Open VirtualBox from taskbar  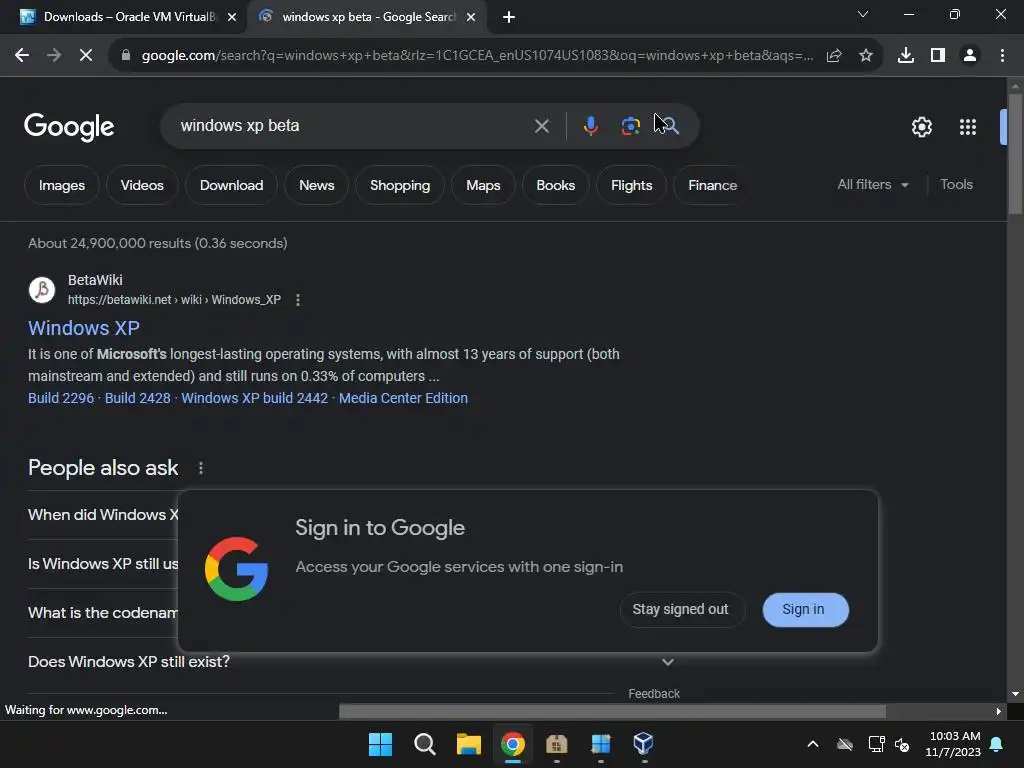coord(643,744)
